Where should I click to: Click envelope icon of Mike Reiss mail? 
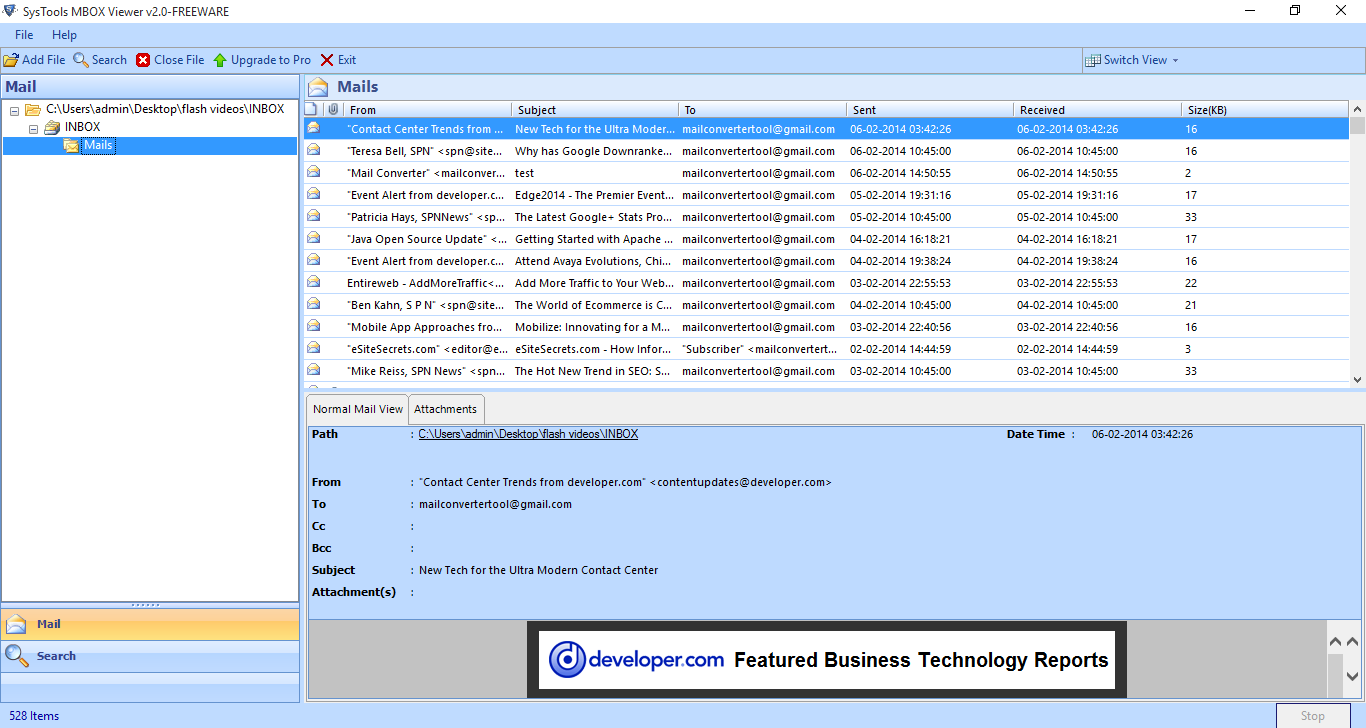313,370
